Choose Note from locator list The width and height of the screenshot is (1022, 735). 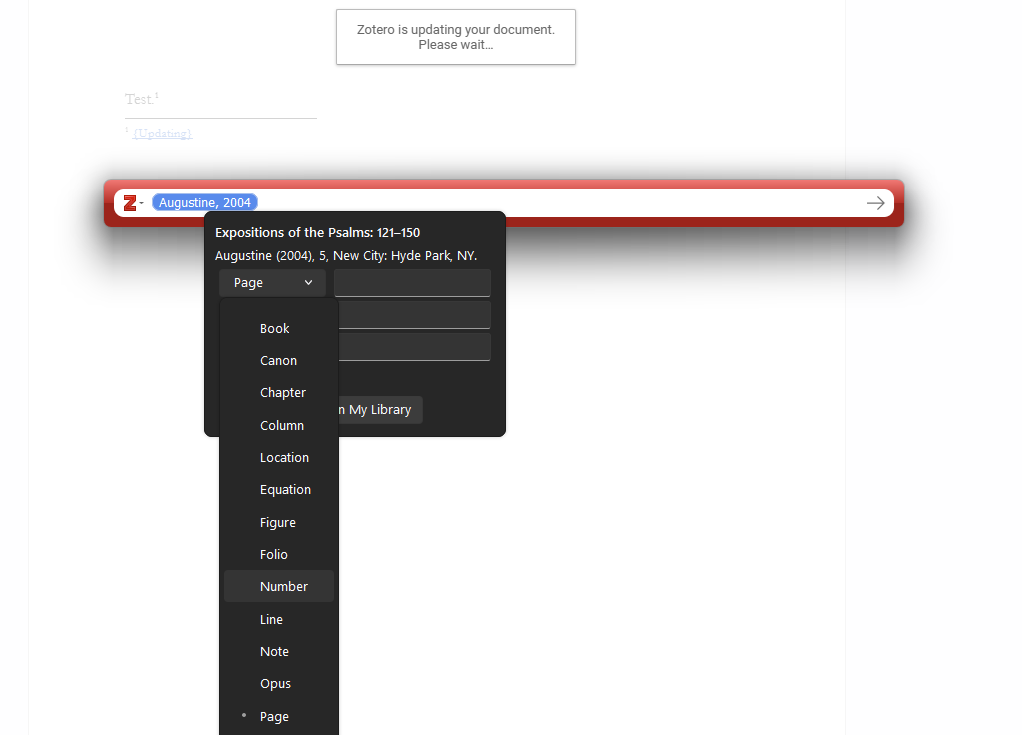tap(279, 652)
